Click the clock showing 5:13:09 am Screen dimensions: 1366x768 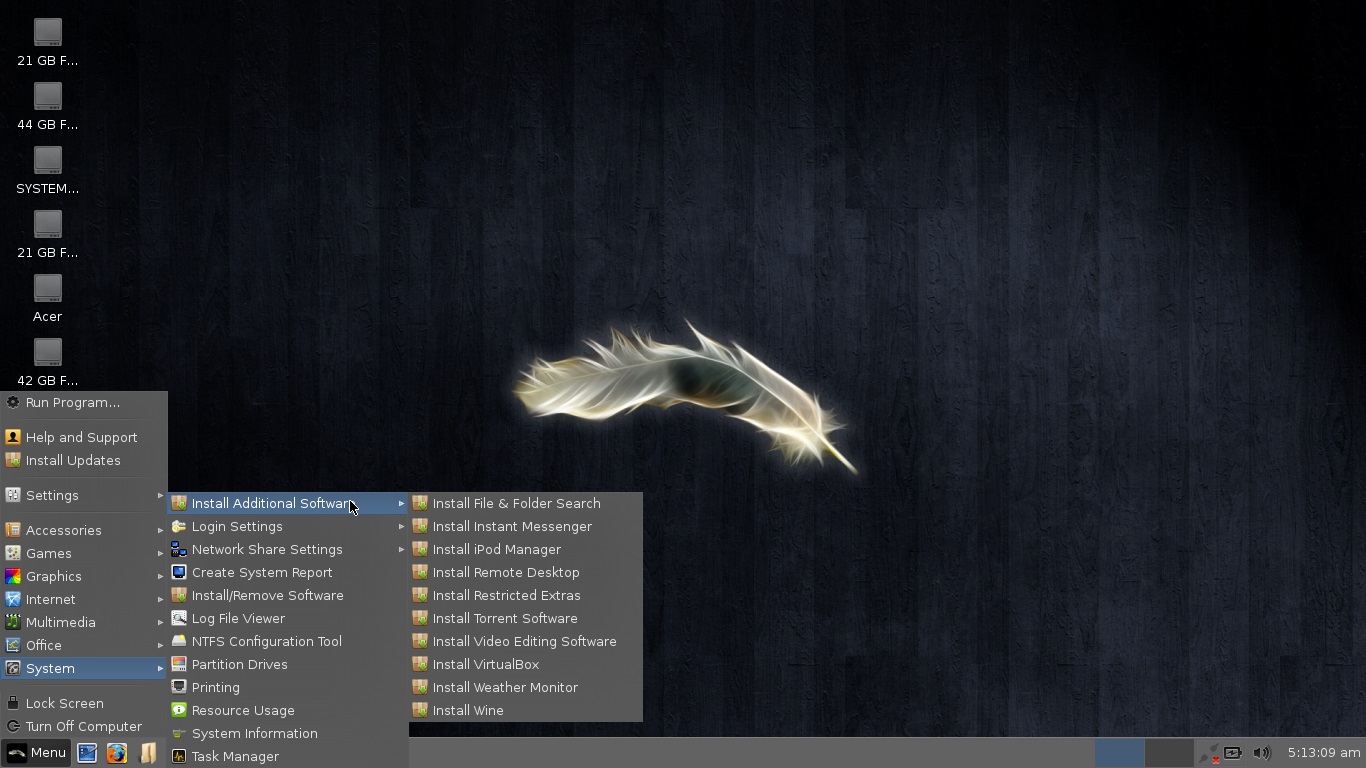[1323, 753]
